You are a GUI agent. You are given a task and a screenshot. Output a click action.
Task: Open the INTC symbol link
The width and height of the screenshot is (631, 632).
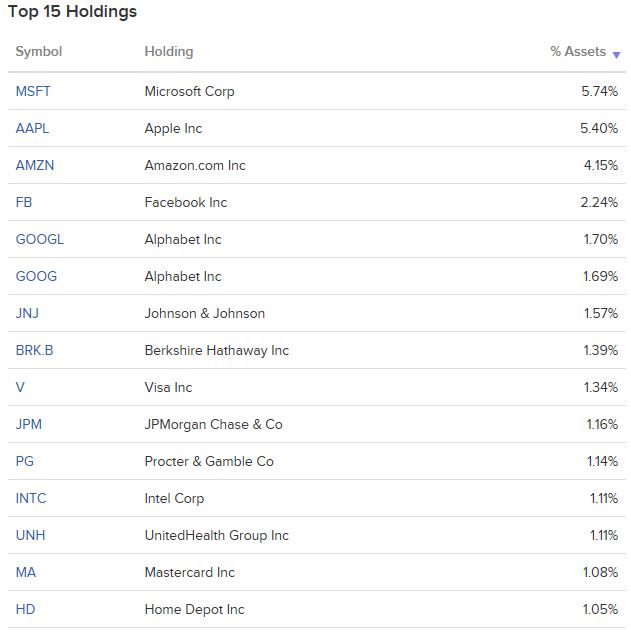(x=31, y=499)
